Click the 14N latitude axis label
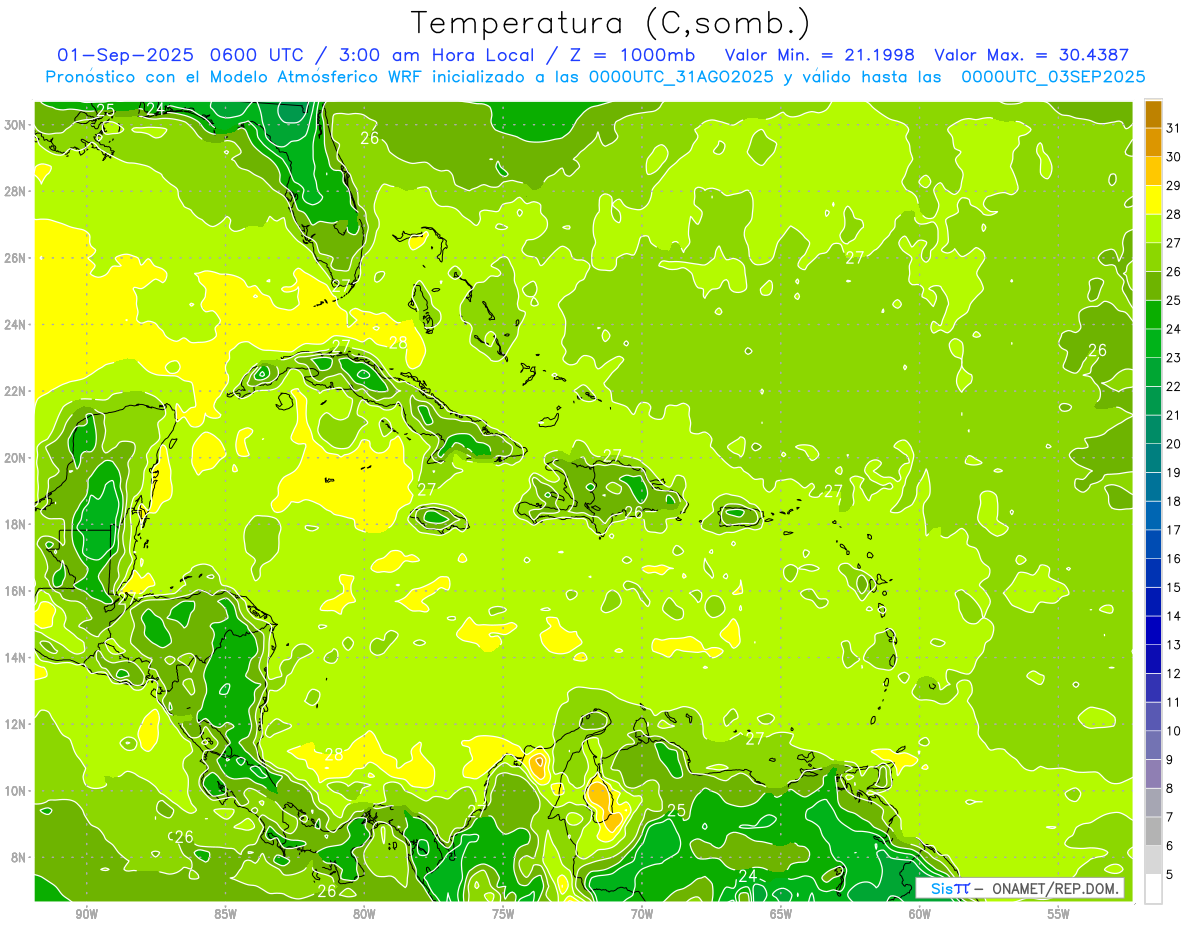Viewport: 1200px width, 927px height. point(16,657)
